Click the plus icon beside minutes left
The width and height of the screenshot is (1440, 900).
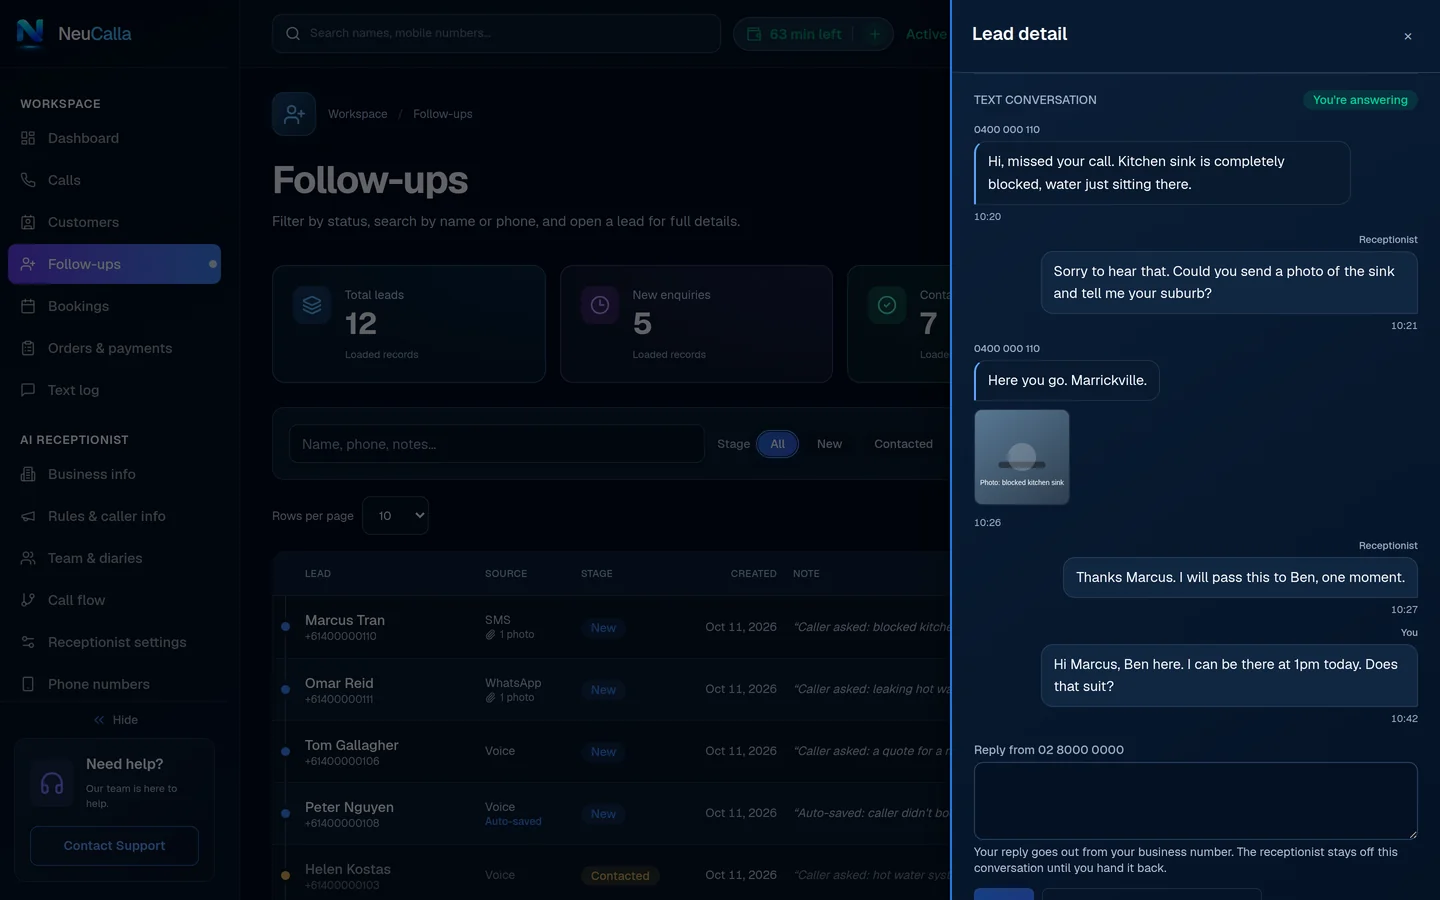click(875, 34)
